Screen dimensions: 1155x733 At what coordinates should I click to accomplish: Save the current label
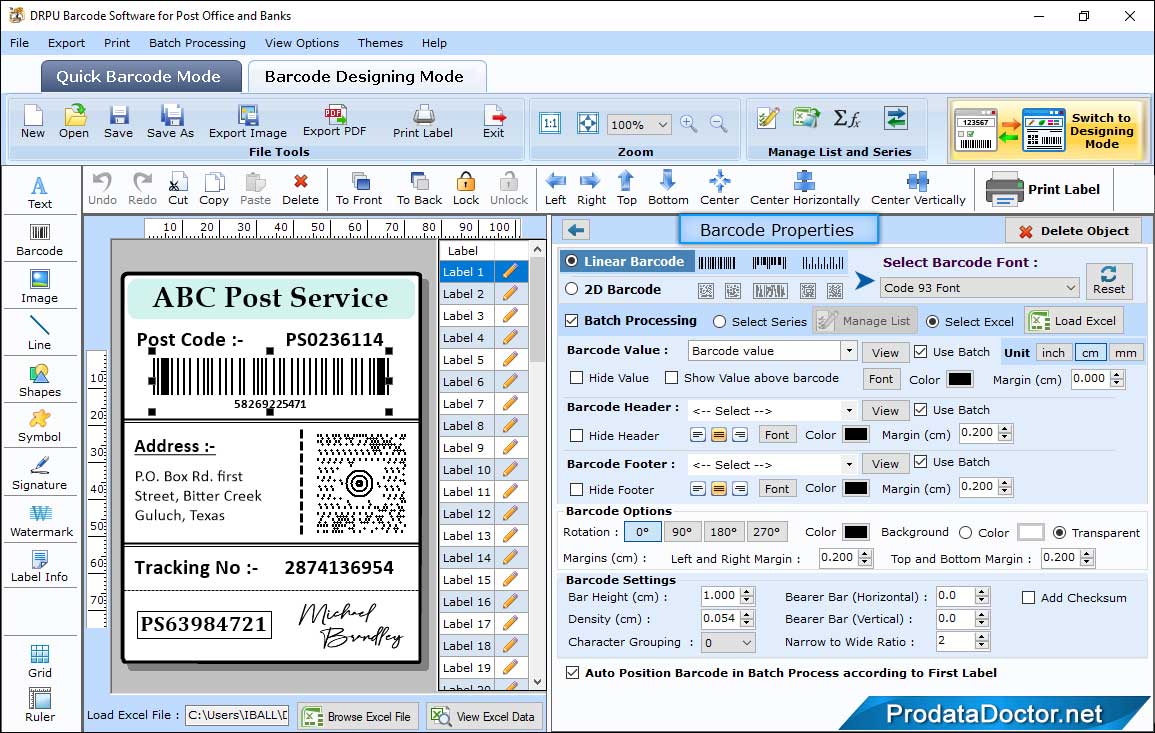click(119, 122)
